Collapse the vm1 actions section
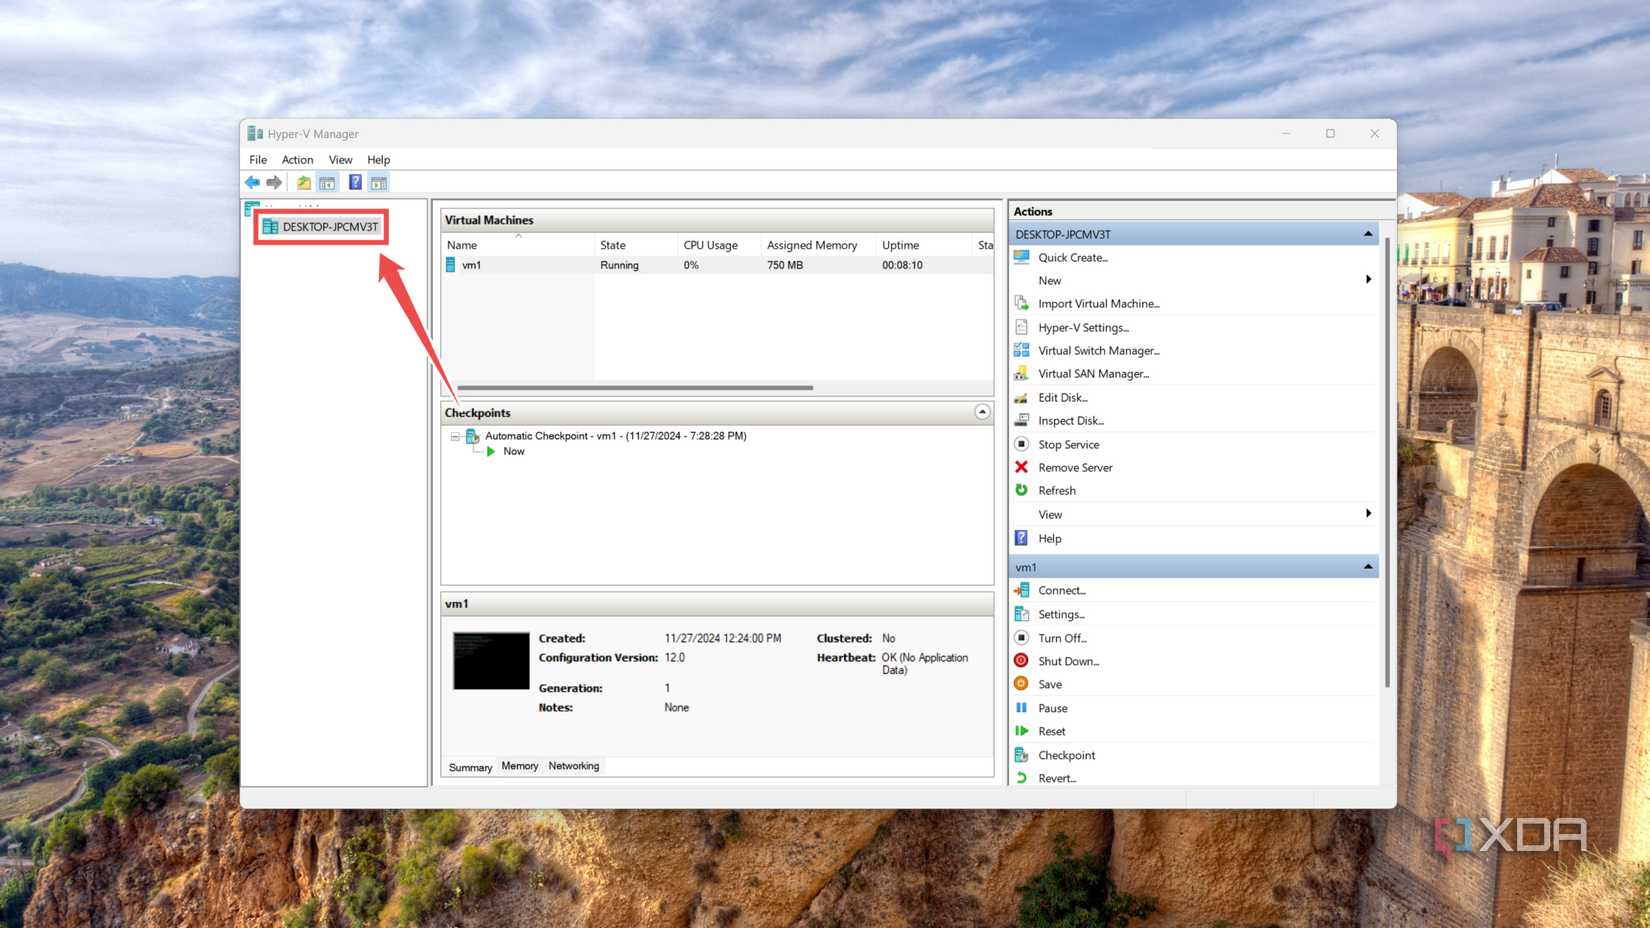This screenshot has width=1650, height=928. pyautogui.click(x=1368, y=567)
